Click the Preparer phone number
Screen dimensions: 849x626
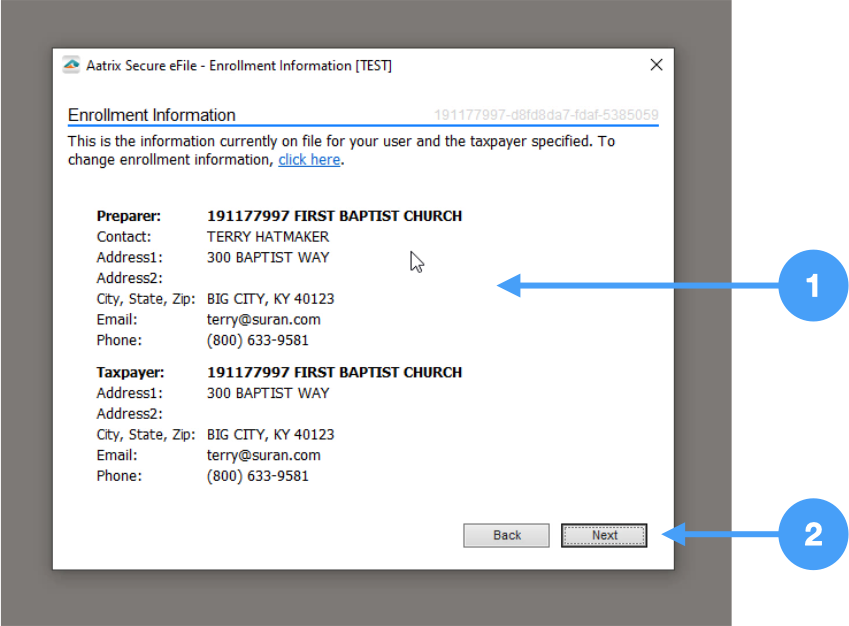257,340
